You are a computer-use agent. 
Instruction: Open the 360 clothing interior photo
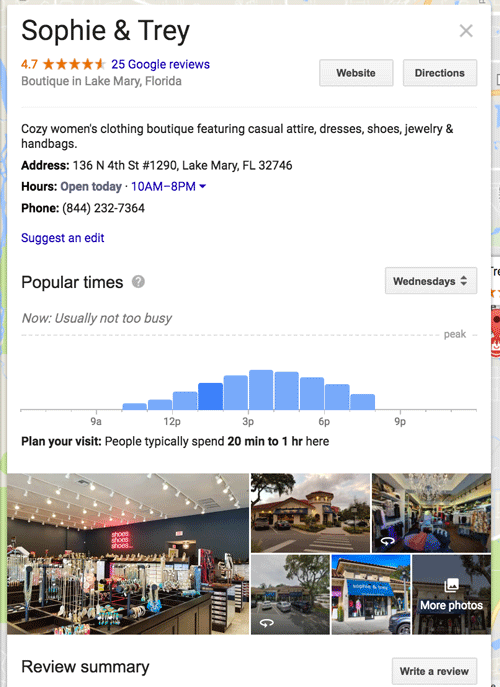[431, 513]
